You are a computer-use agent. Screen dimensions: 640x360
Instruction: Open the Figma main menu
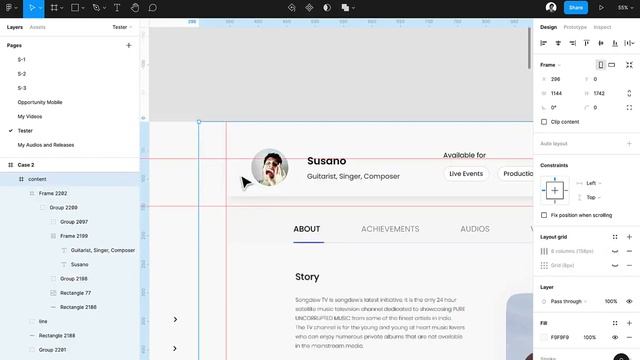[9, 8]
